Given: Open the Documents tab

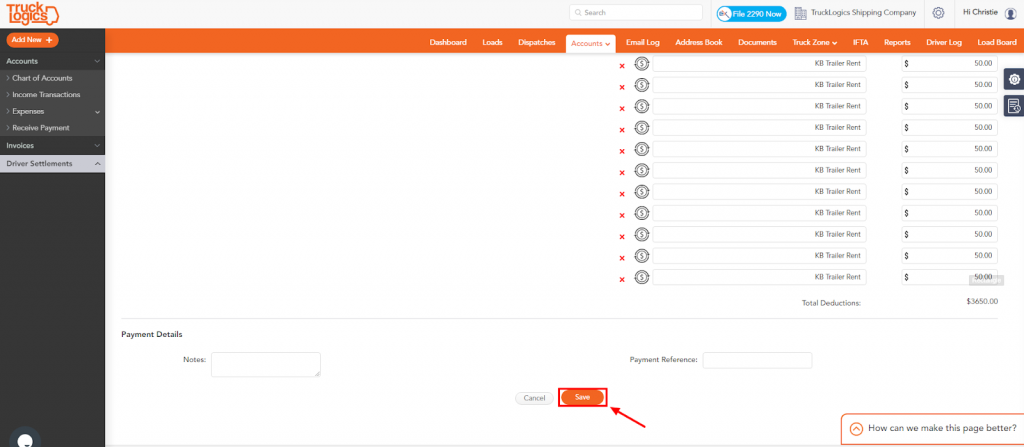Looking at the screenshot, I should 758,42.
